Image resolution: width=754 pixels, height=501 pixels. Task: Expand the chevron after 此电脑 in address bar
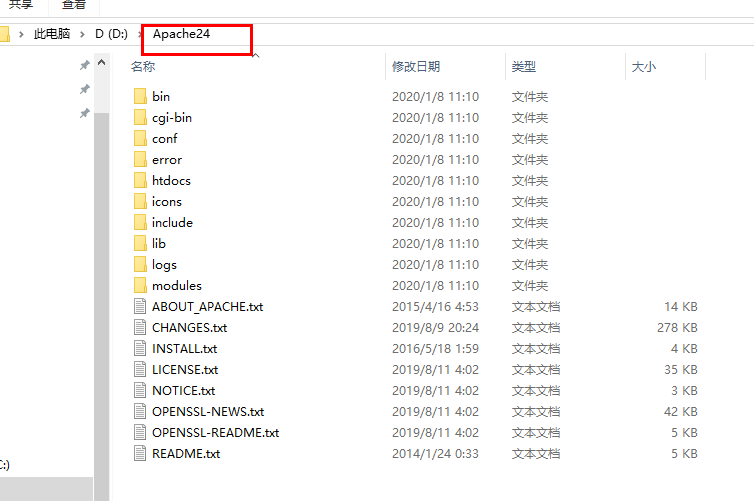coord(82,34)
